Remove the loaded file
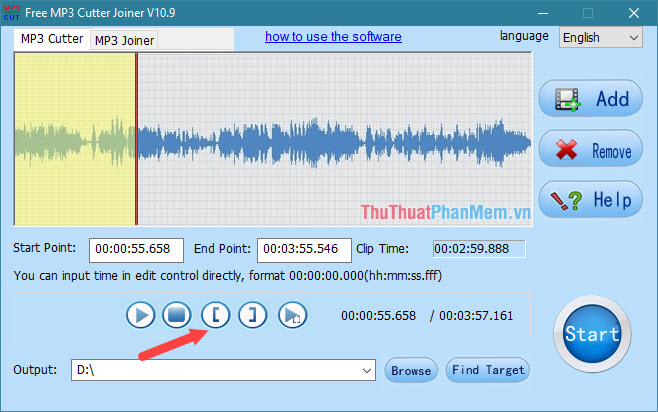The height and width of the screenshot is (412, 658). click(590, 149)
